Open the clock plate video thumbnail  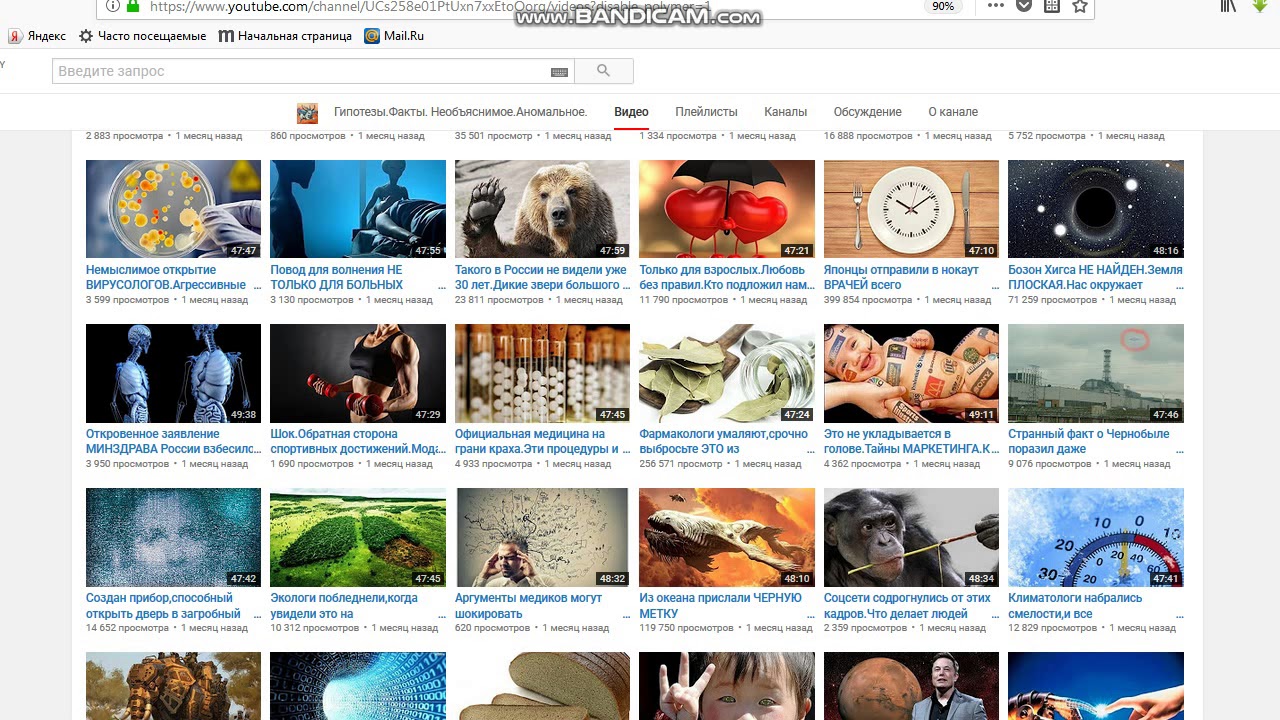(x=911, y=209)
